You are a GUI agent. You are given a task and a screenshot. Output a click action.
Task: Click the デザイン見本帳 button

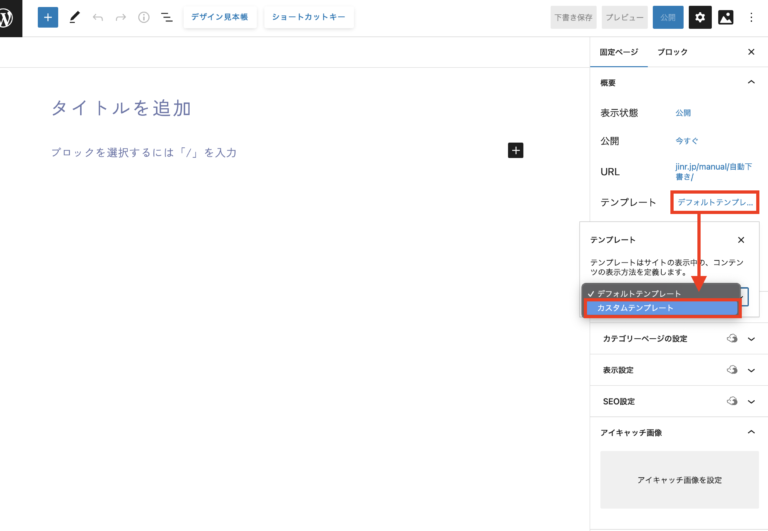click(x=220, y=18)
